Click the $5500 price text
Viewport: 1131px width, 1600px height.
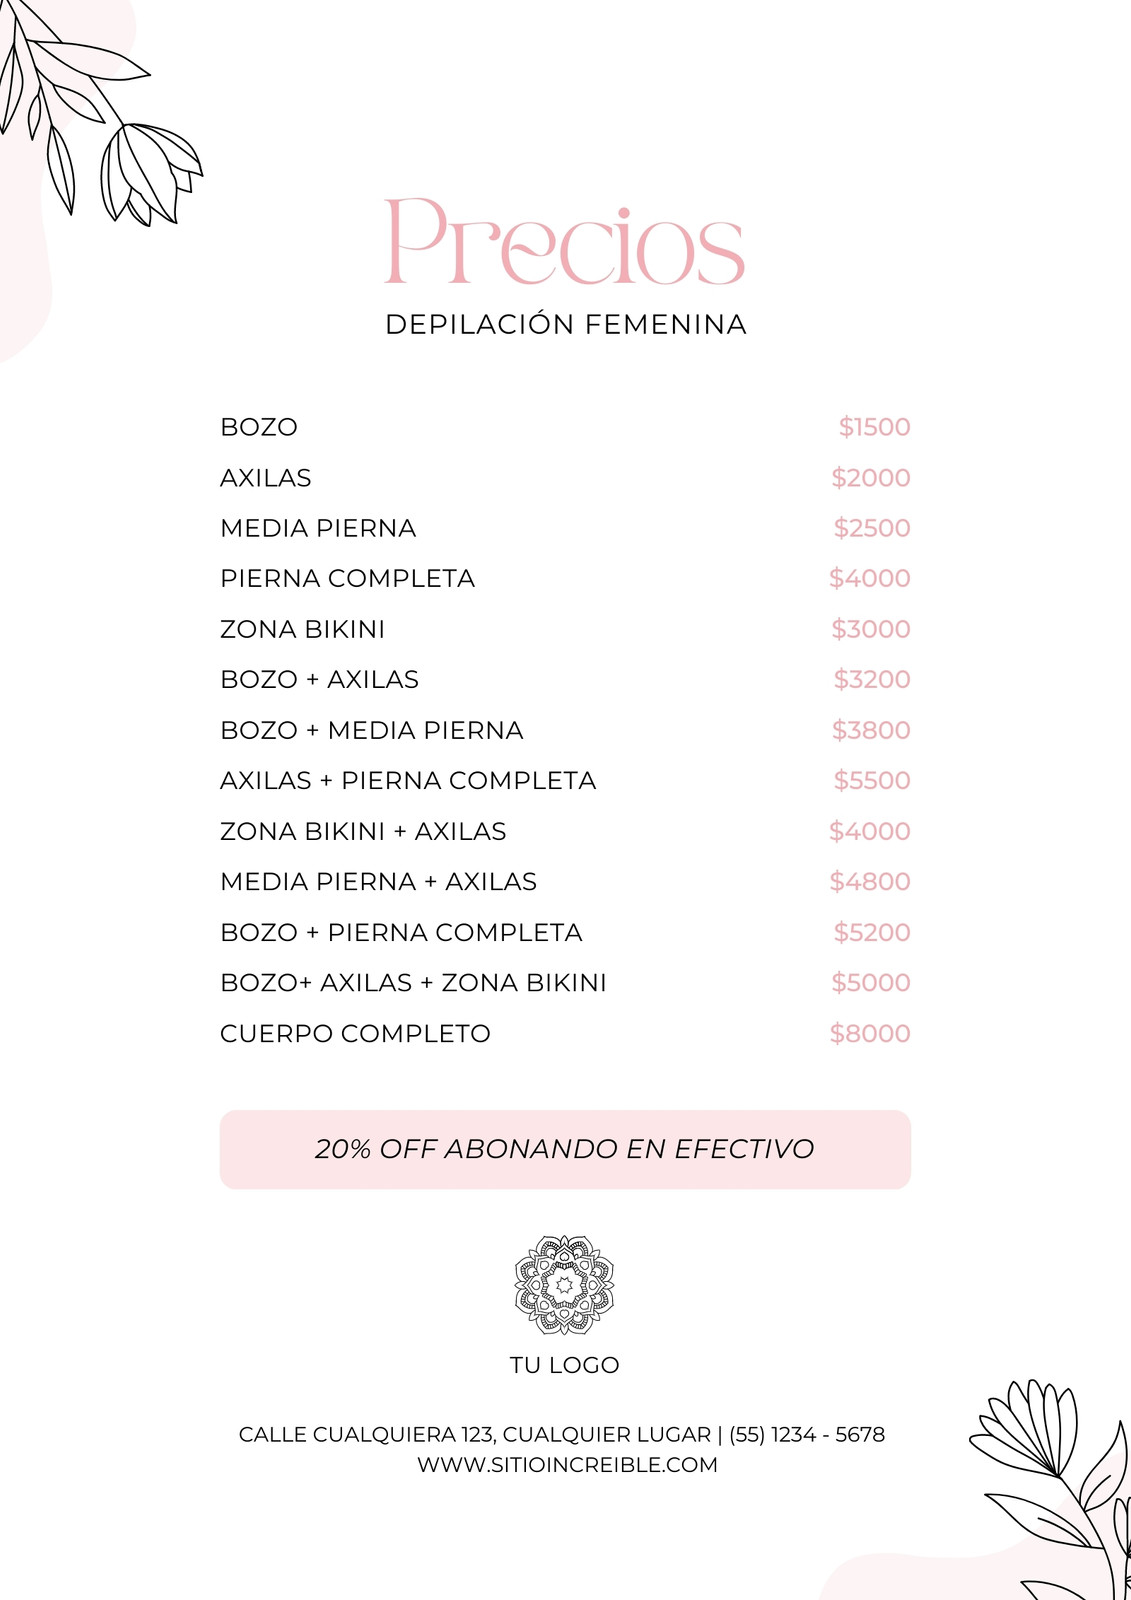point(872,780)
